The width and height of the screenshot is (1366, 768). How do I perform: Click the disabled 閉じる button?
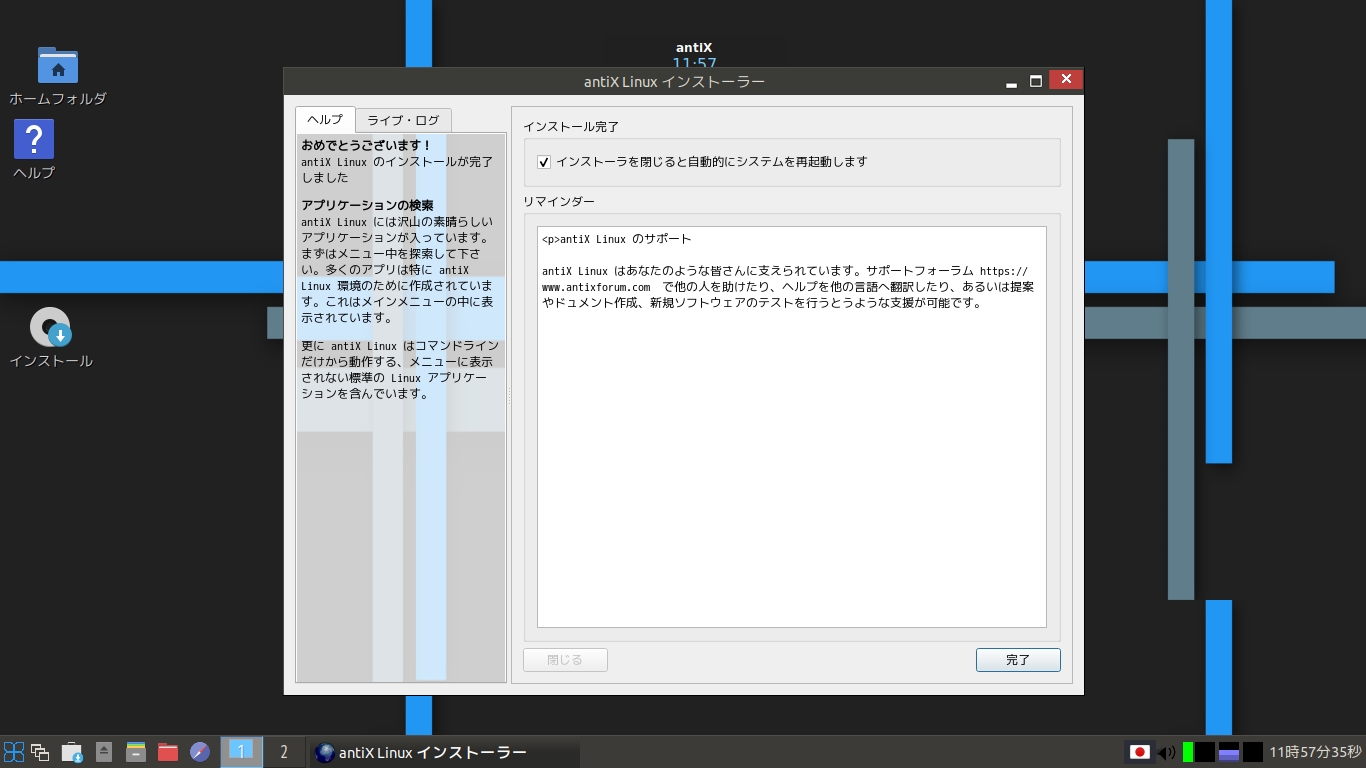(x=565, y=660)
